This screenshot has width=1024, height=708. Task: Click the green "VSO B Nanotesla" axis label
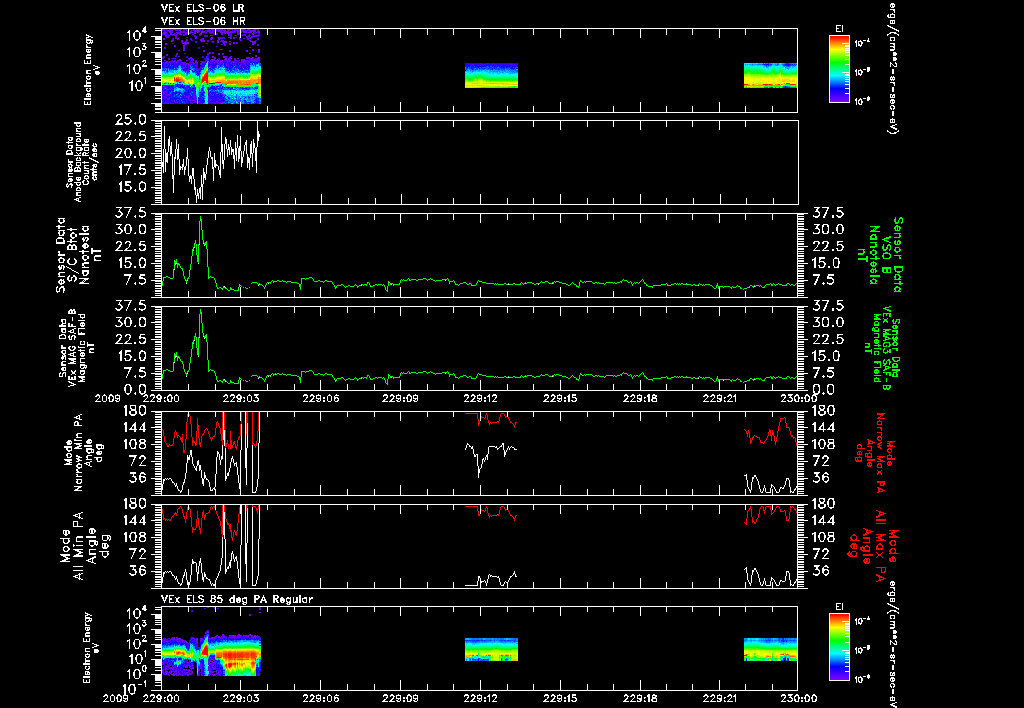coord(879,255)
